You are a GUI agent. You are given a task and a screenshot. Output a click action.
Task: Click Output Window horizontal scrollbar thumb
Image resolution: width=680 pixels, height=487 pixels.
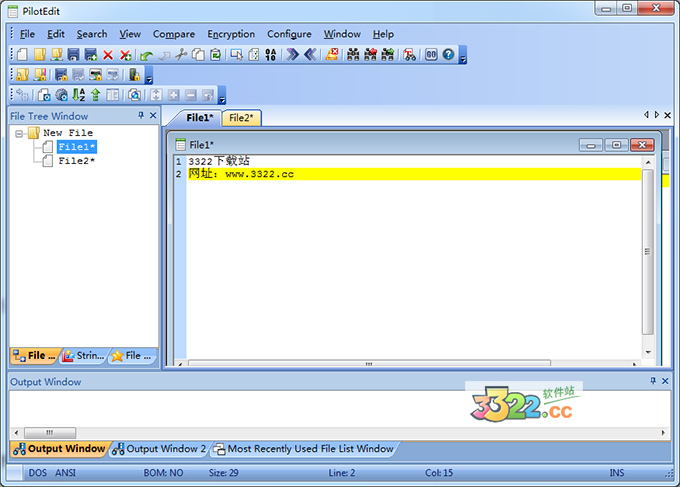(x=50, y=432)
